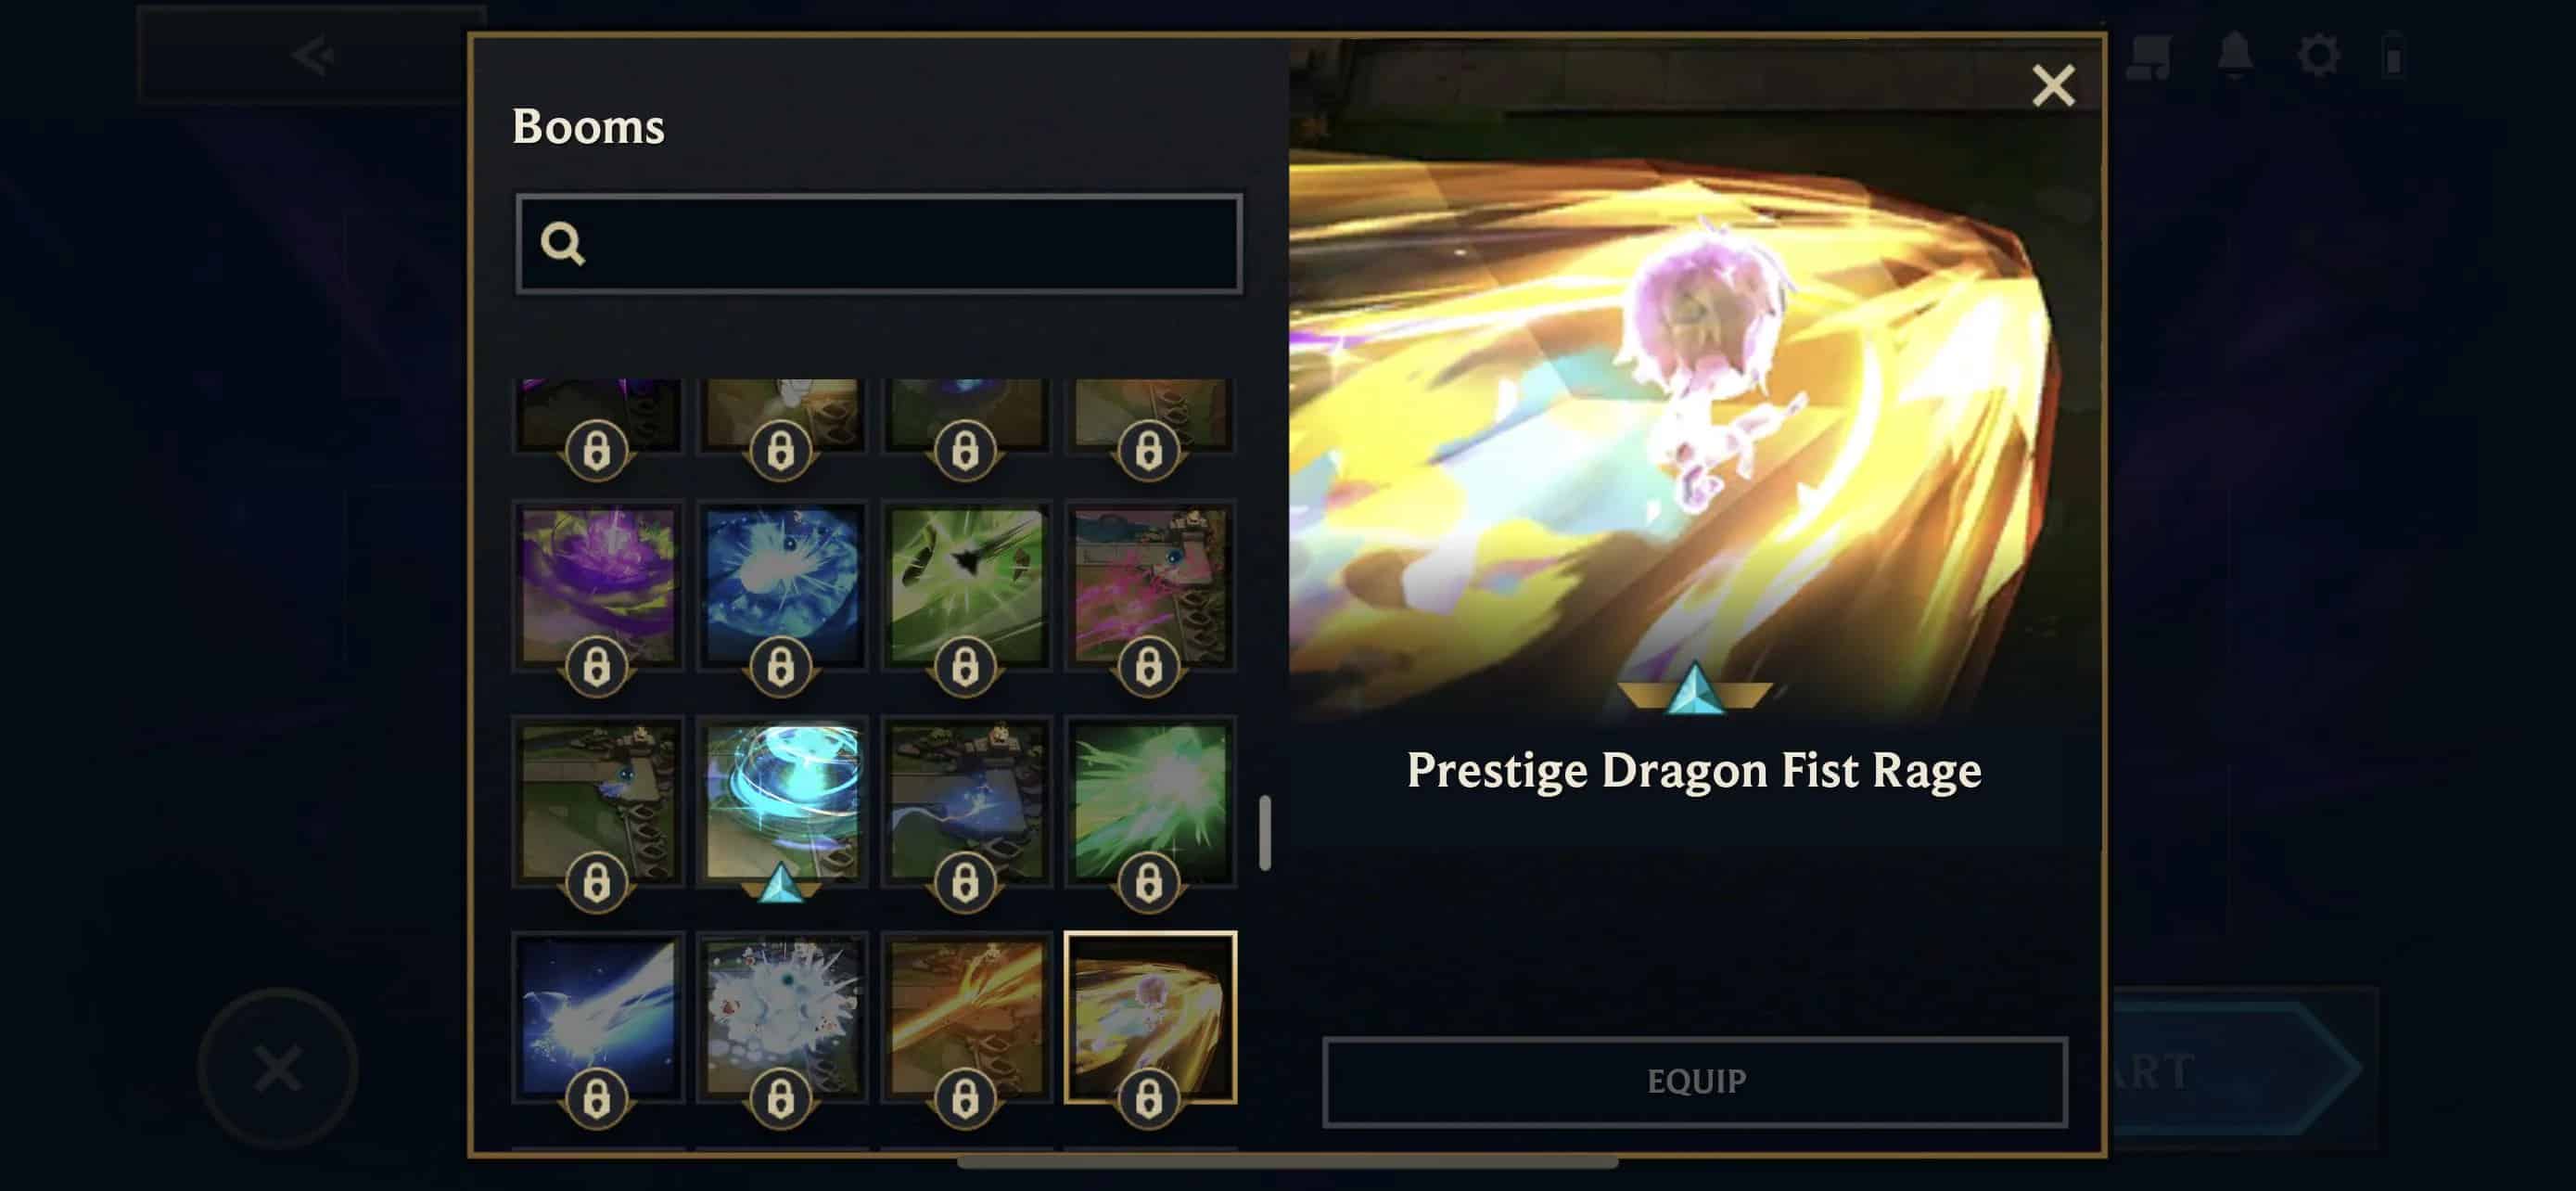2576x1191 pixels.
Task: Select the green streak boom with dark bird
Action: coord(966,586)
